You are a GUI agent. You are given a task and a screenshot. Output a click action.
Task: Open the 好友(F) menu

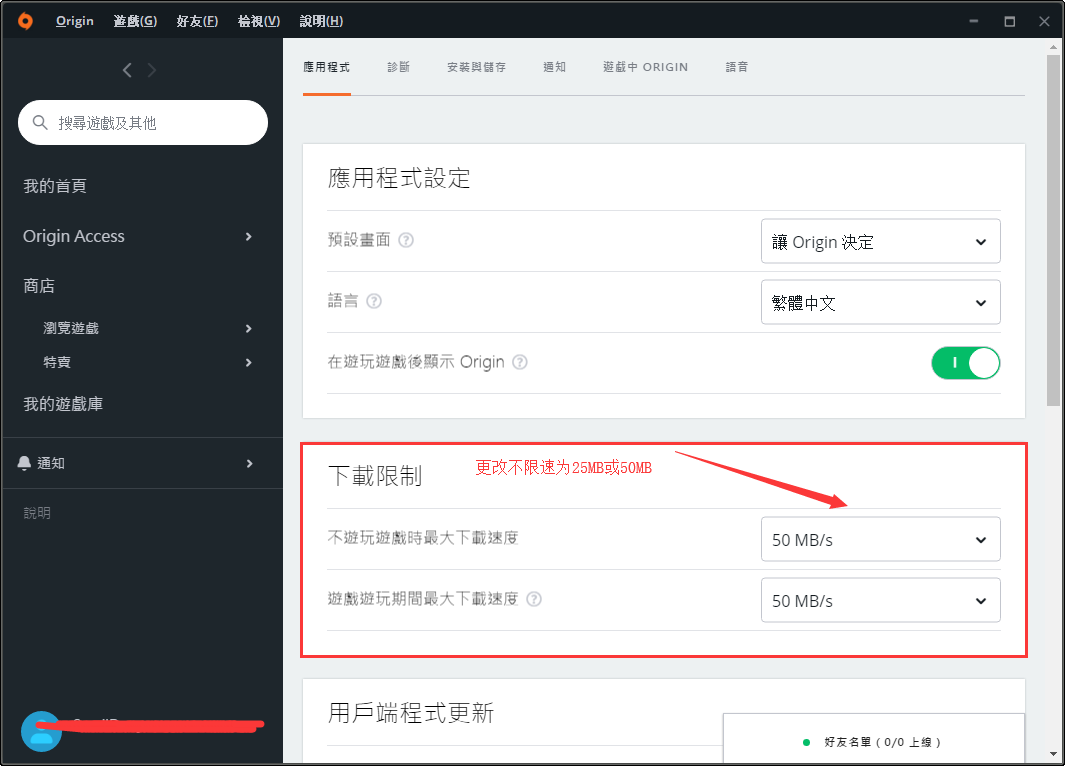click(x=197, y=21)
